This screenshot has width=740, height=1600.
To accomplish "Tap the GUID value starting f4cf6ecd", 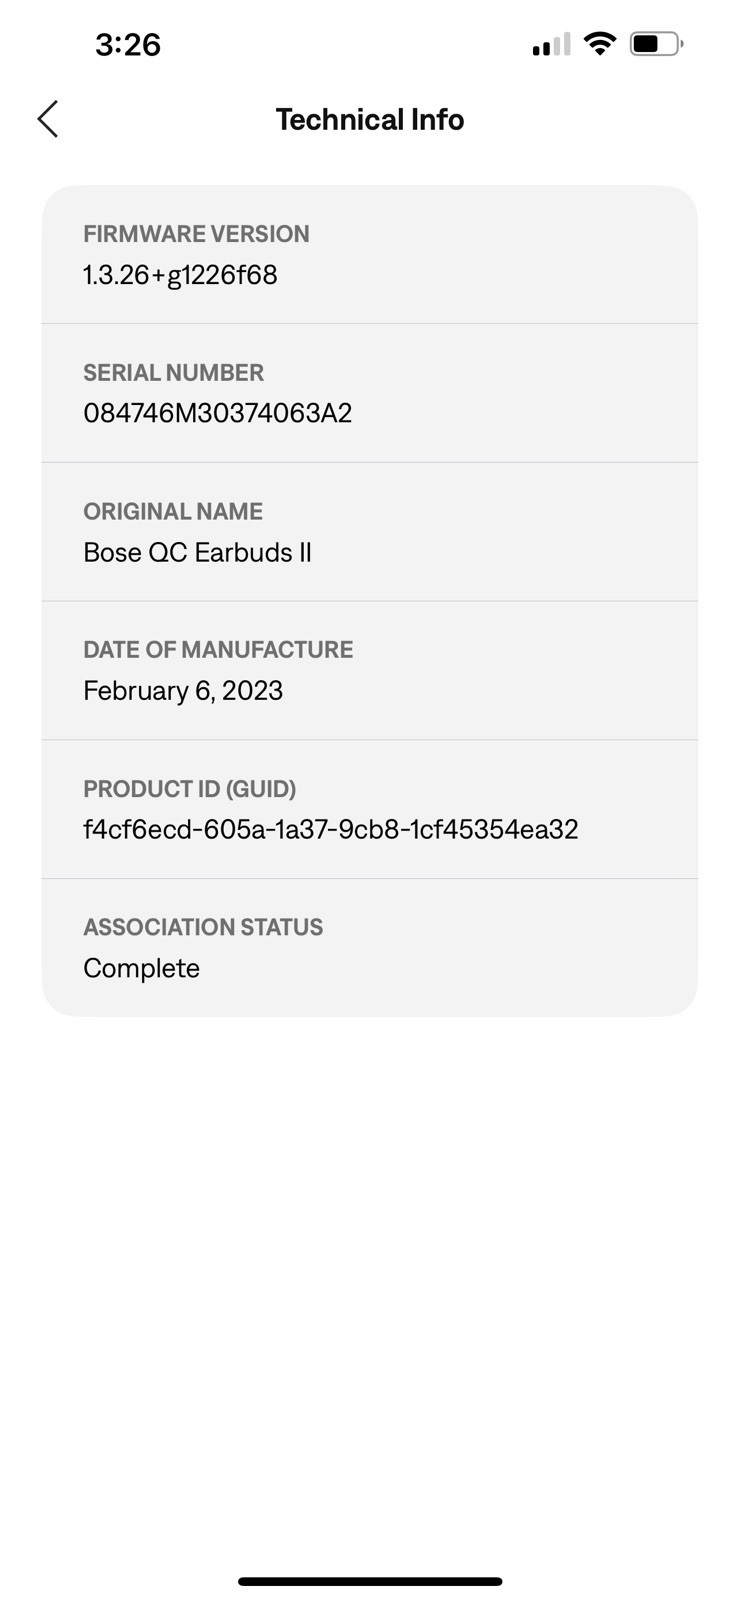I will 330,829.
